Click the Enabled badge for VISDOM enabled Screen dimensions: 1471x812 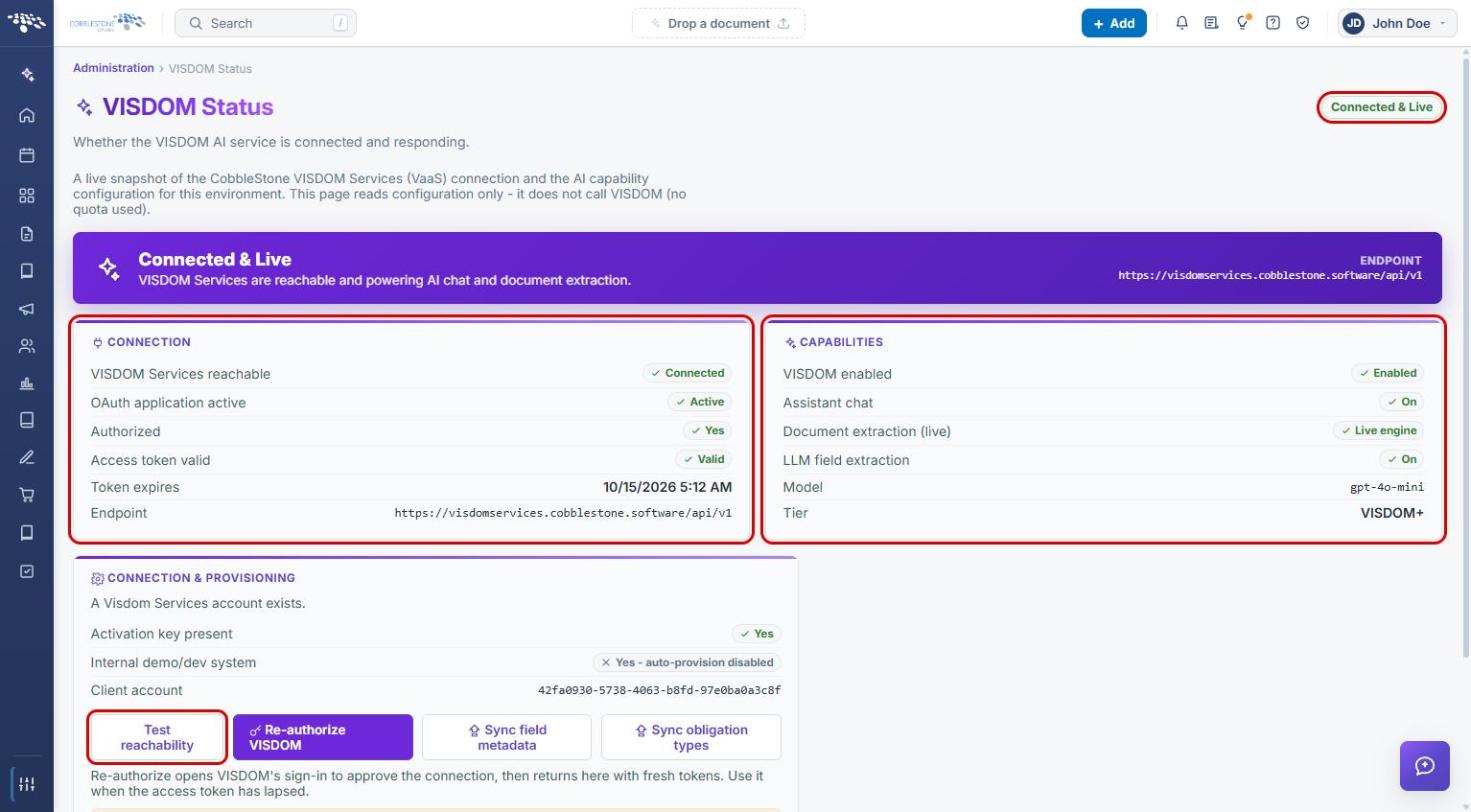[x=1387, y=373]
